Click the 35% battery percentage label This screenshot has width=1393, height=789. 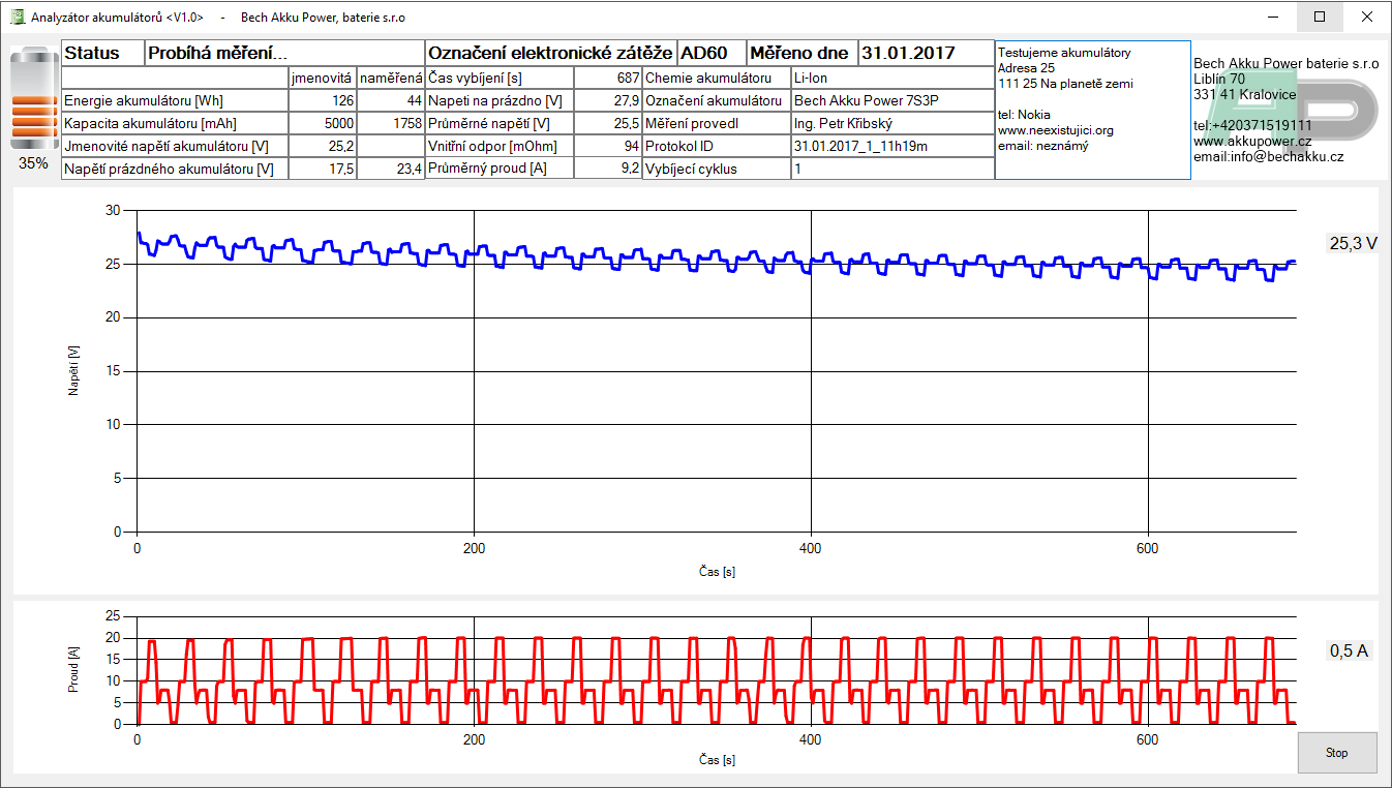[x=33, y=163]
